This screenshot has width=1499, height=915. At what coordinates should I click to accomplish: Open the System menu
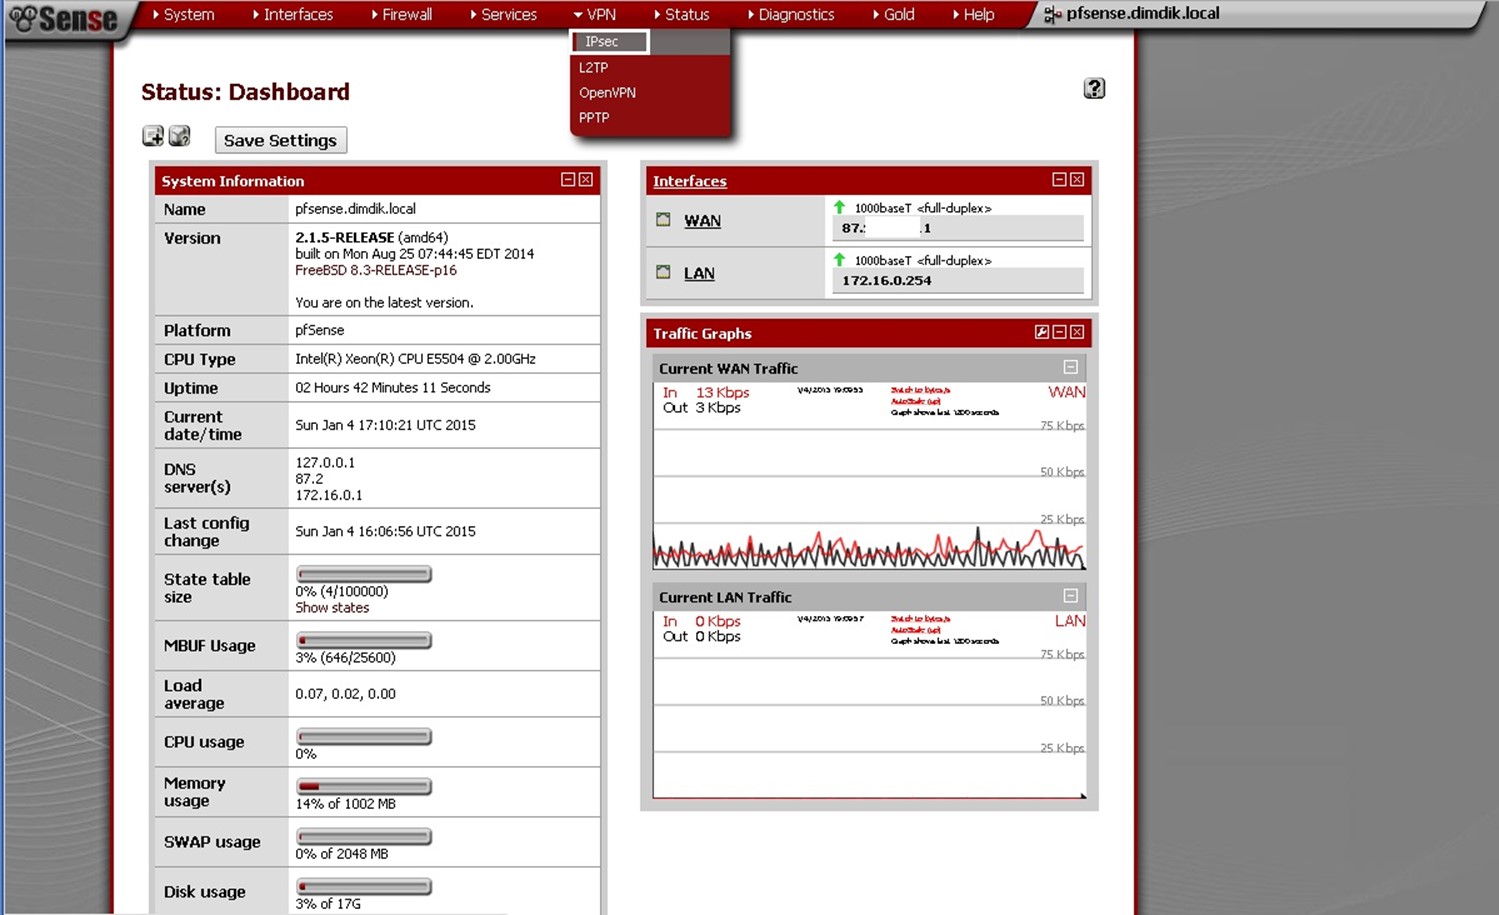pyautogui.click(x=183, y=15)
